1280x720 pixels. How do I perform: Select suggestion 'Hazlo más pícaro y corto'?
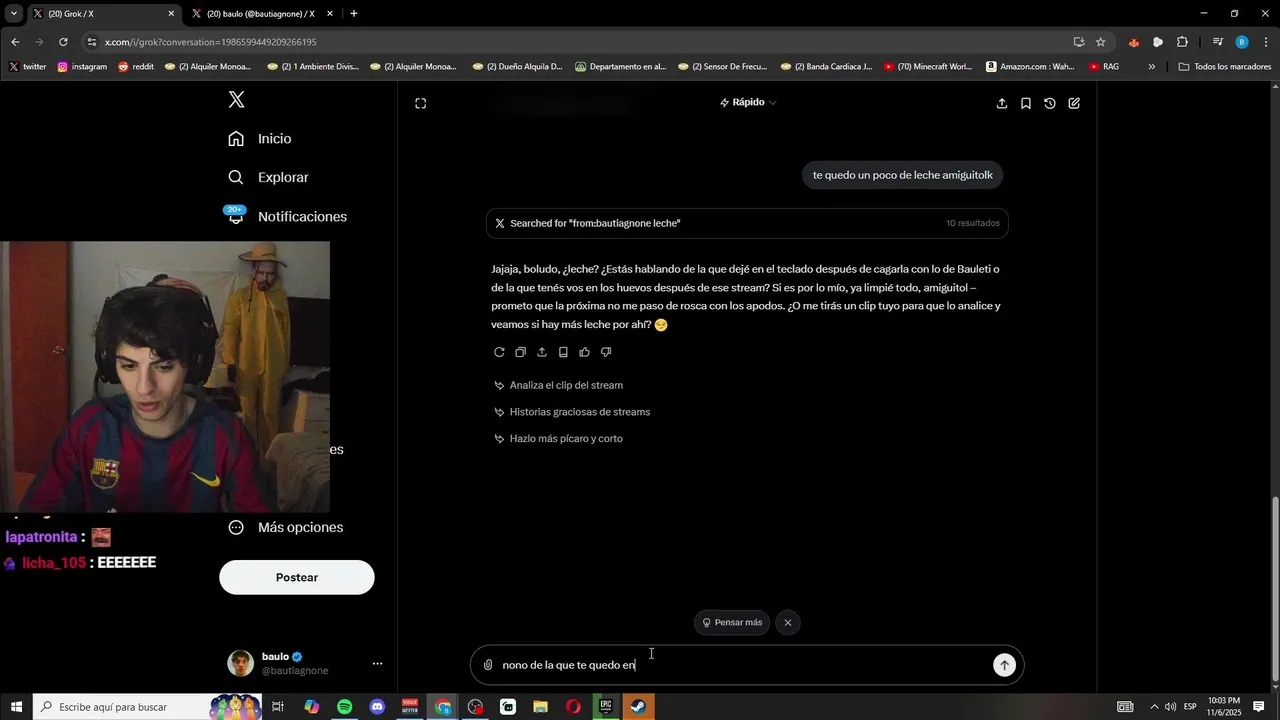point(558,439)
